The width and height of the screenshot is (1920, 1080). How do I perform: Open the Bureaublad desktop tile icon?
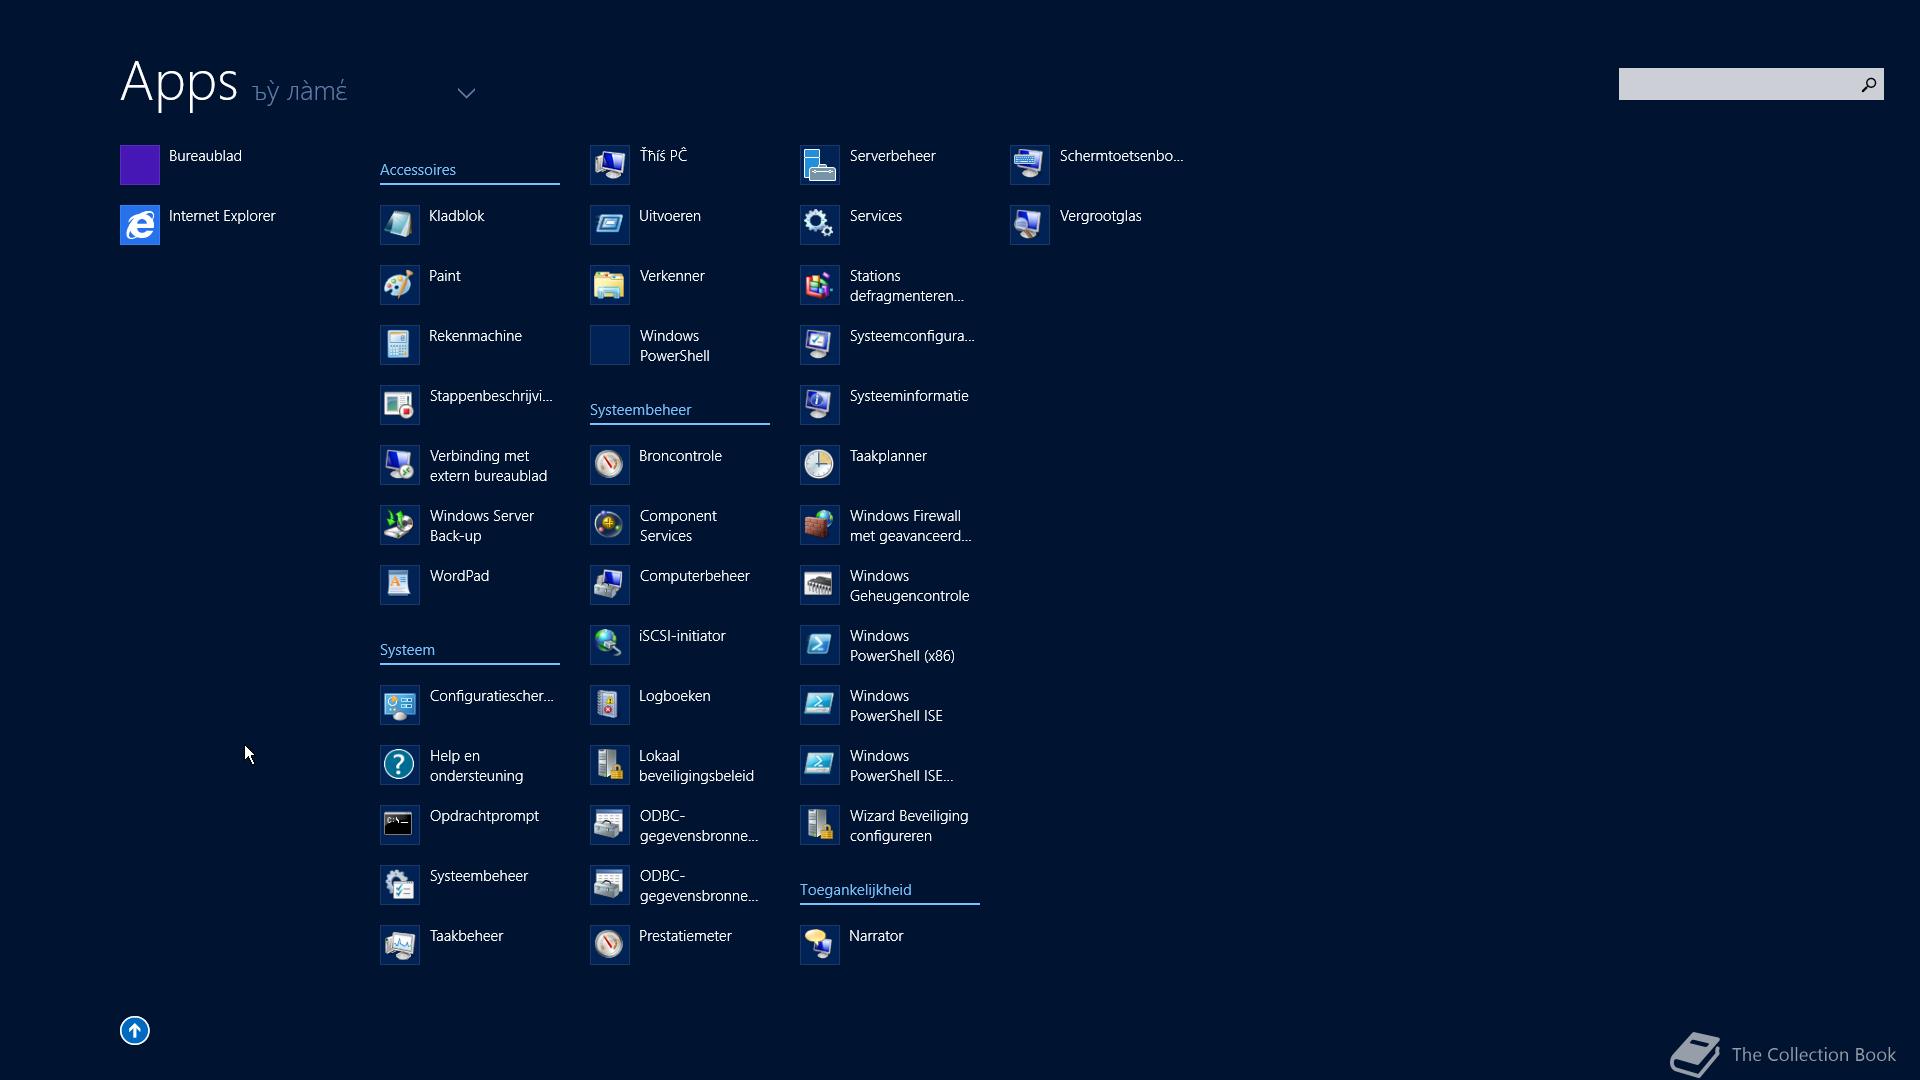point(140,165)
